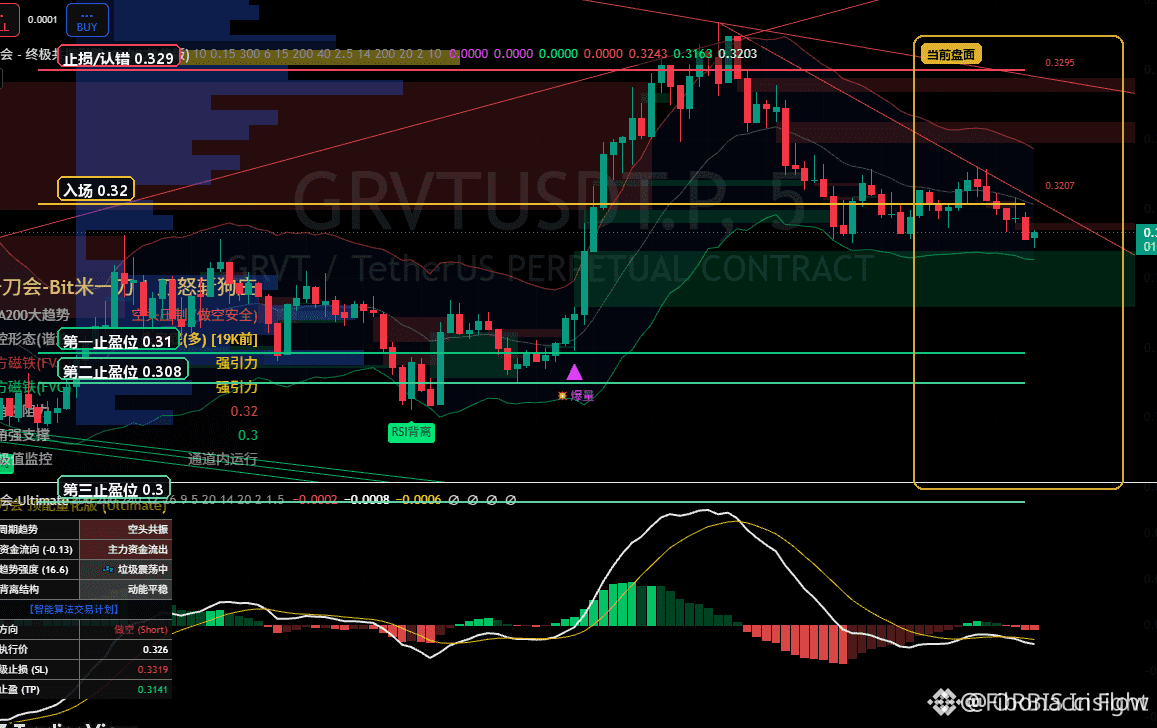Select the green 0.0000 indicator value

558,54
